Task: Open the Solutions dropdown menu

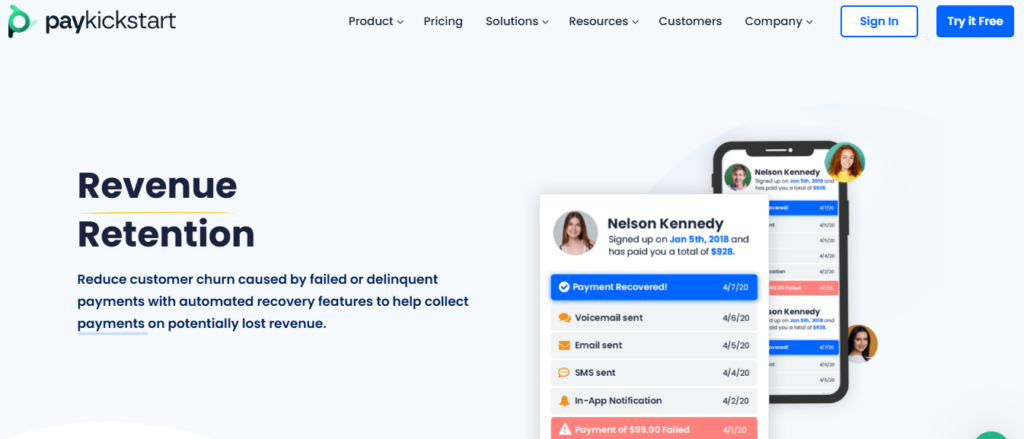Action: click(517, 21)
